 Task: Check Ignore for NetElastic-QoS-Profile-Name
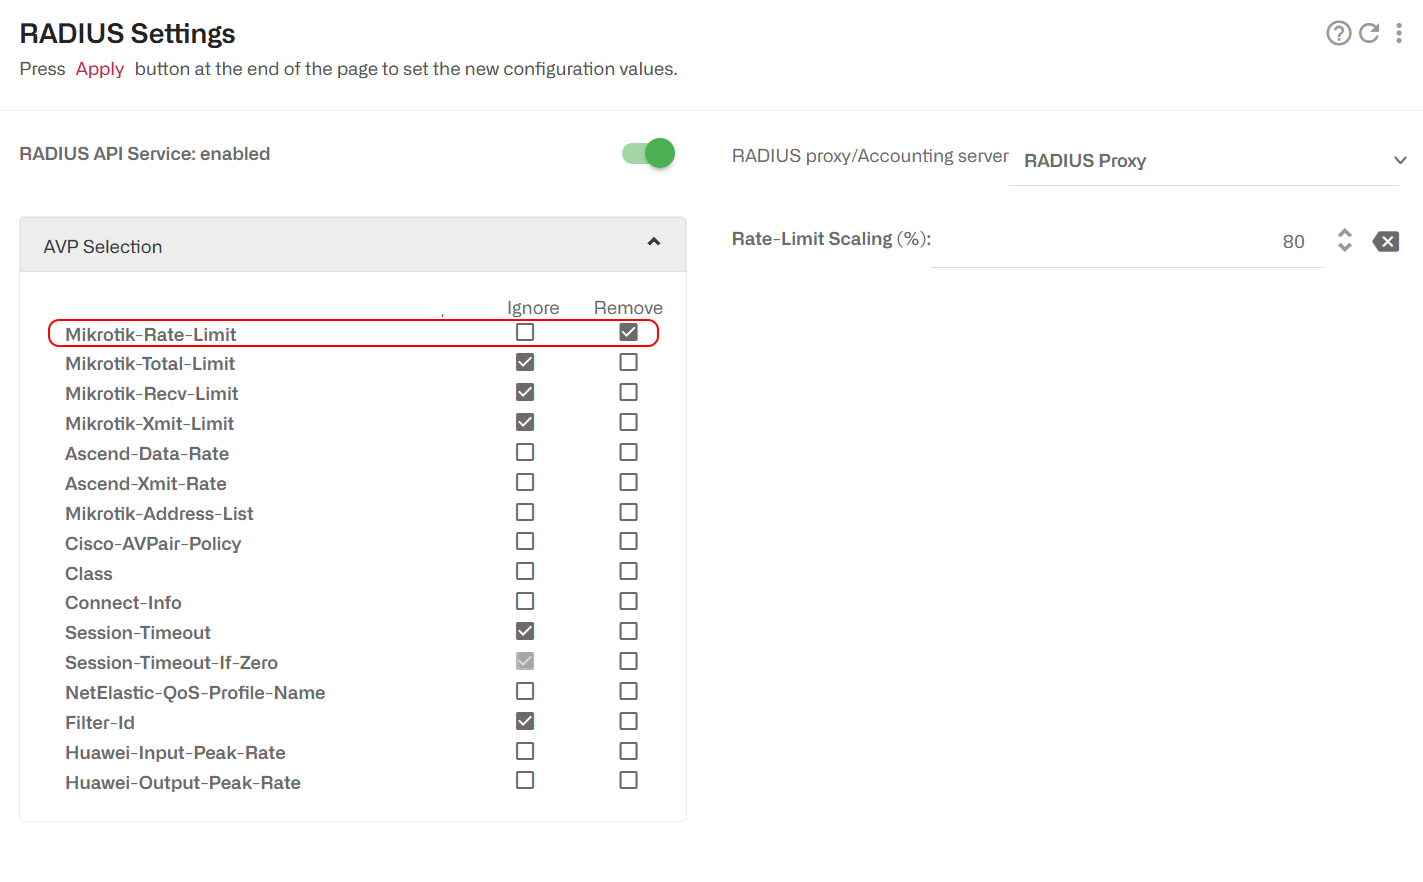click(525, 690)
